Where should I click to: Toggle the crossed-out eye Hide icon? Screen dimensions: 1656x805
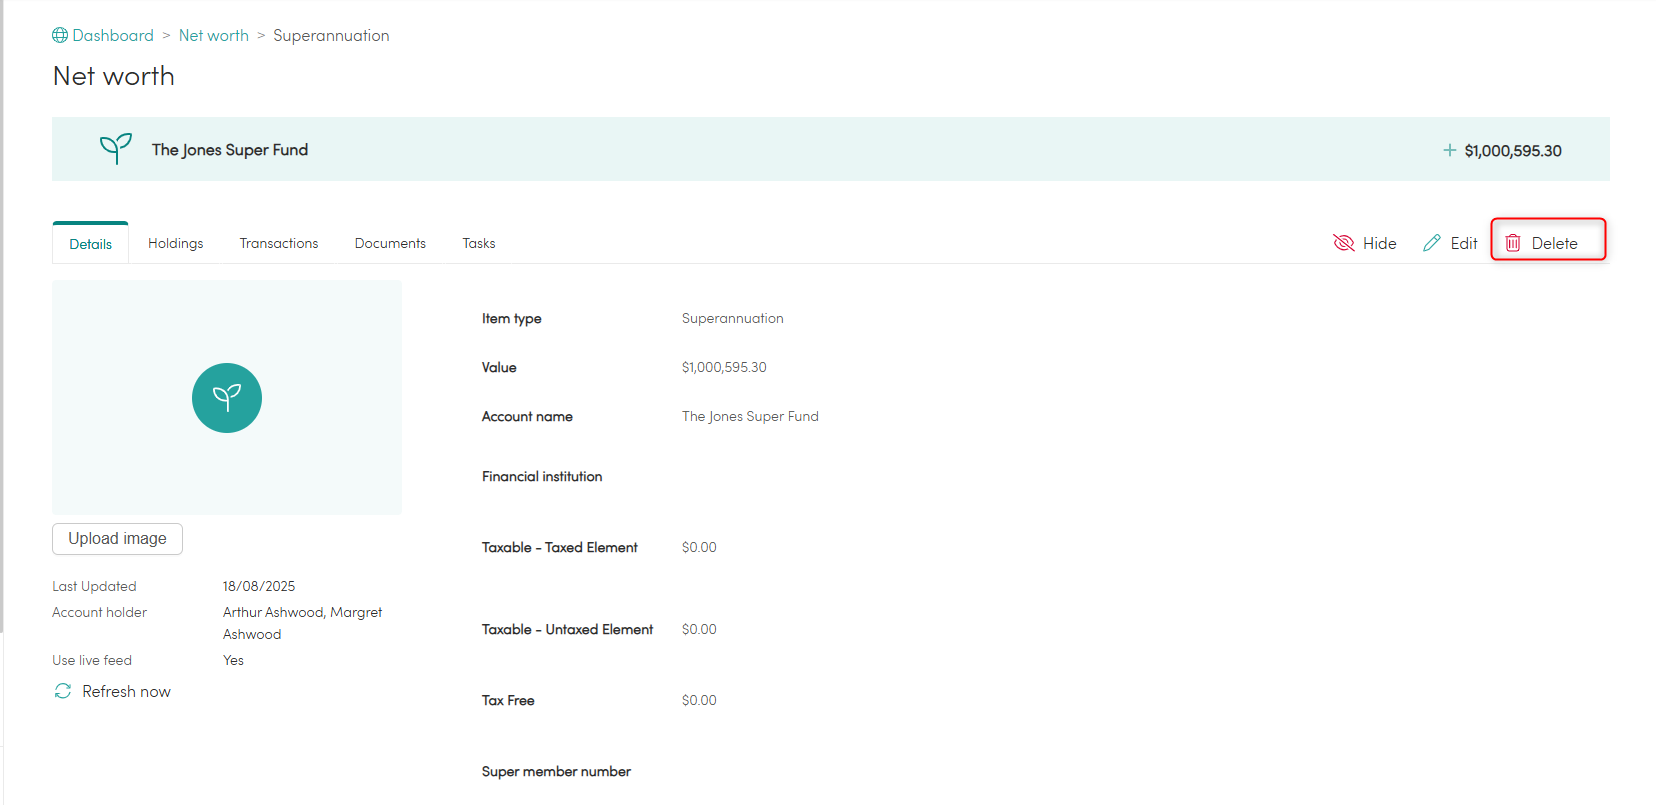point(1344,243)
